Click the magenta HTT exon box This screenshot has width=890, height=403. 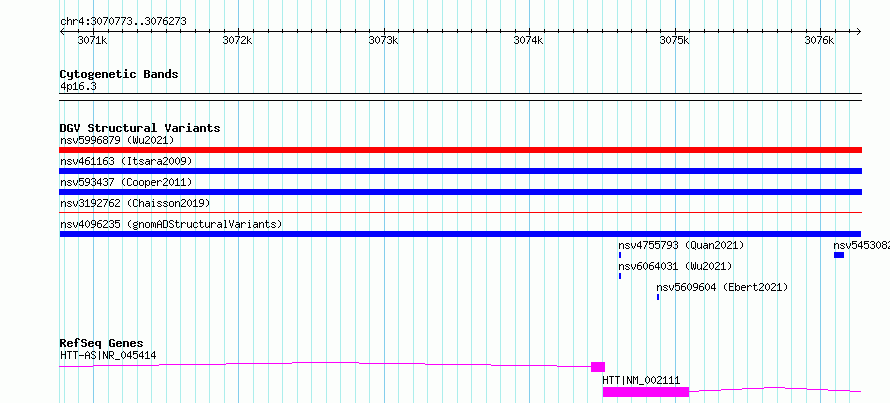646,392
